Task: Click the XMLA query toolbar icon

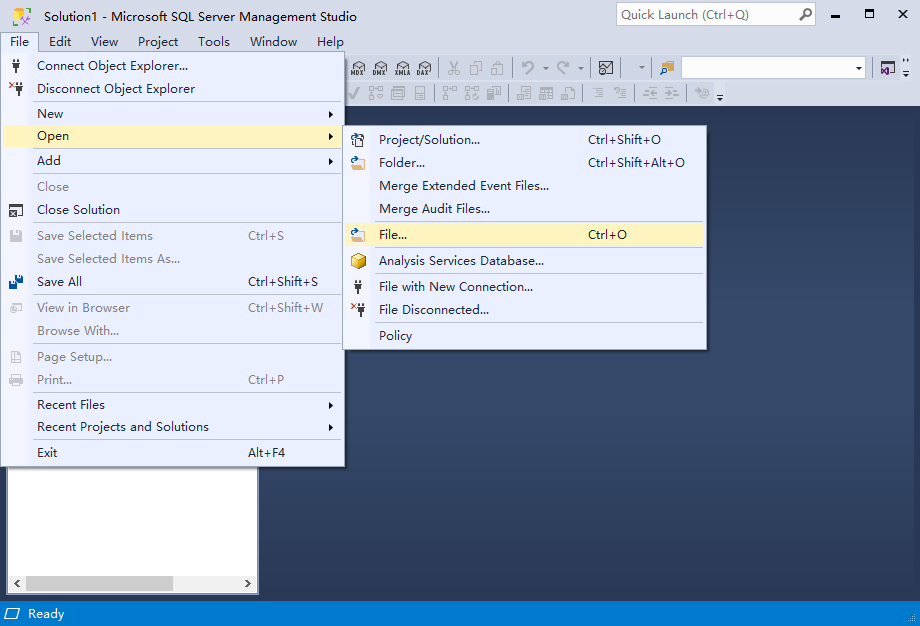Action: (402, 68)
